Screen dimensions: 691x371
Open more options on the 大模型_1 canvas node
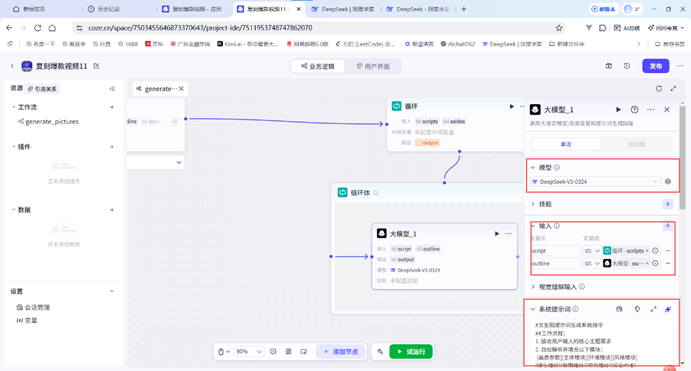coord(508,234)
